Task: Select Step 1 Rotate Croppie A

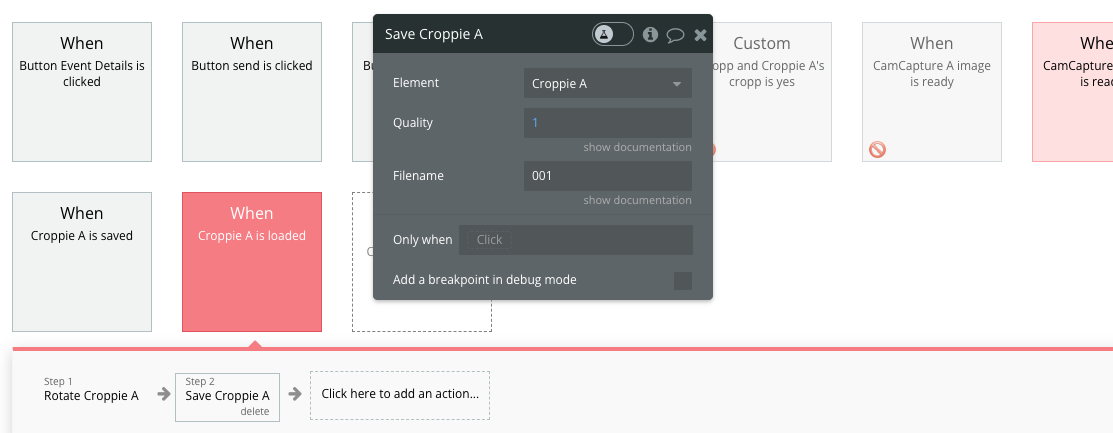Action: [91, 390]
